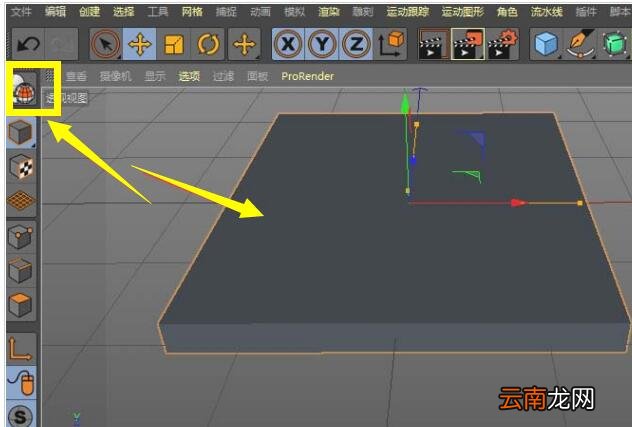The width and height of the screenshot is (632, 427).
Task: Open the viewport 过滤 menu
Action: (x=223, y=76)
